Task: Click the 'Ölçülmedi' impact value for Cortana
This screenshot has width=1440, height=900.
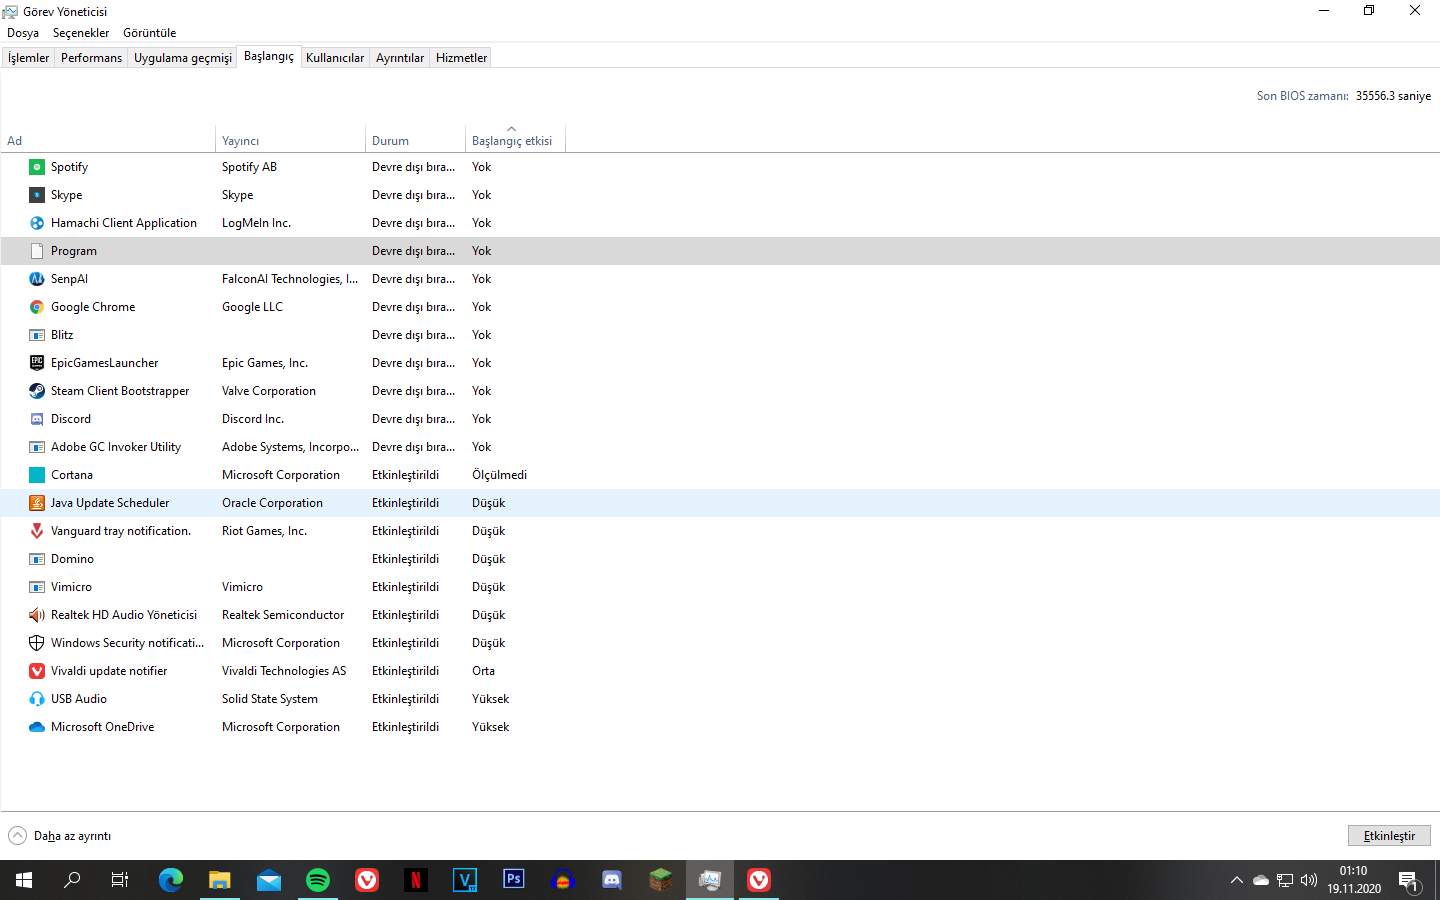Action: pyautogui.click(x=499, y=475)
